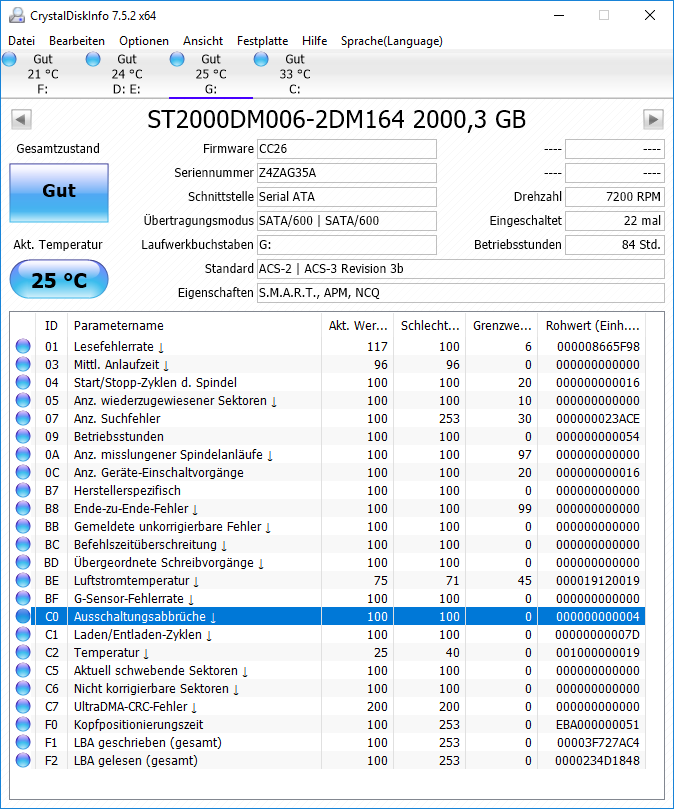Click status orb for Ausschaltungsabbrüche
Viewport: 674px width, 809px height.
tap(23, 617)
